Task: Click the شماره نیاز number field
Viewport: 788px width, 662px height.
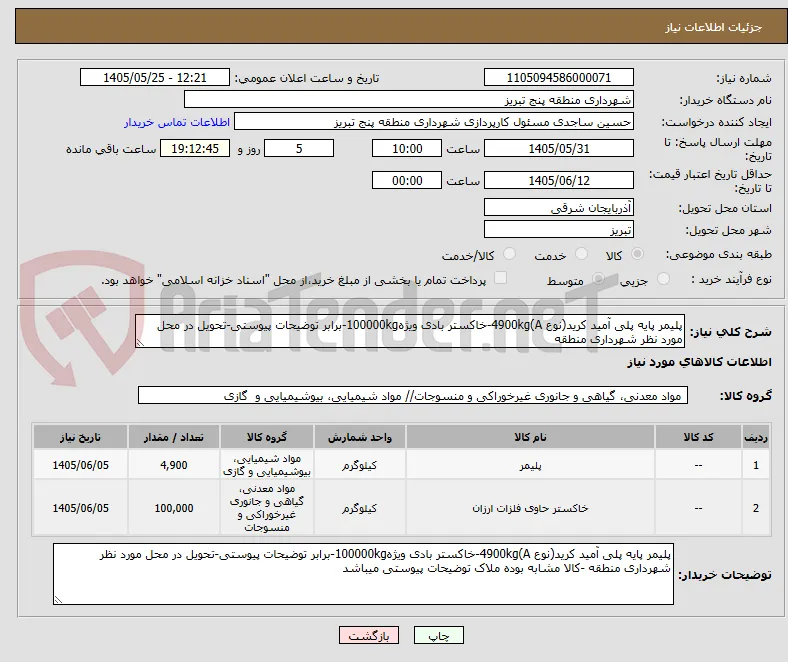Action: 559,77
